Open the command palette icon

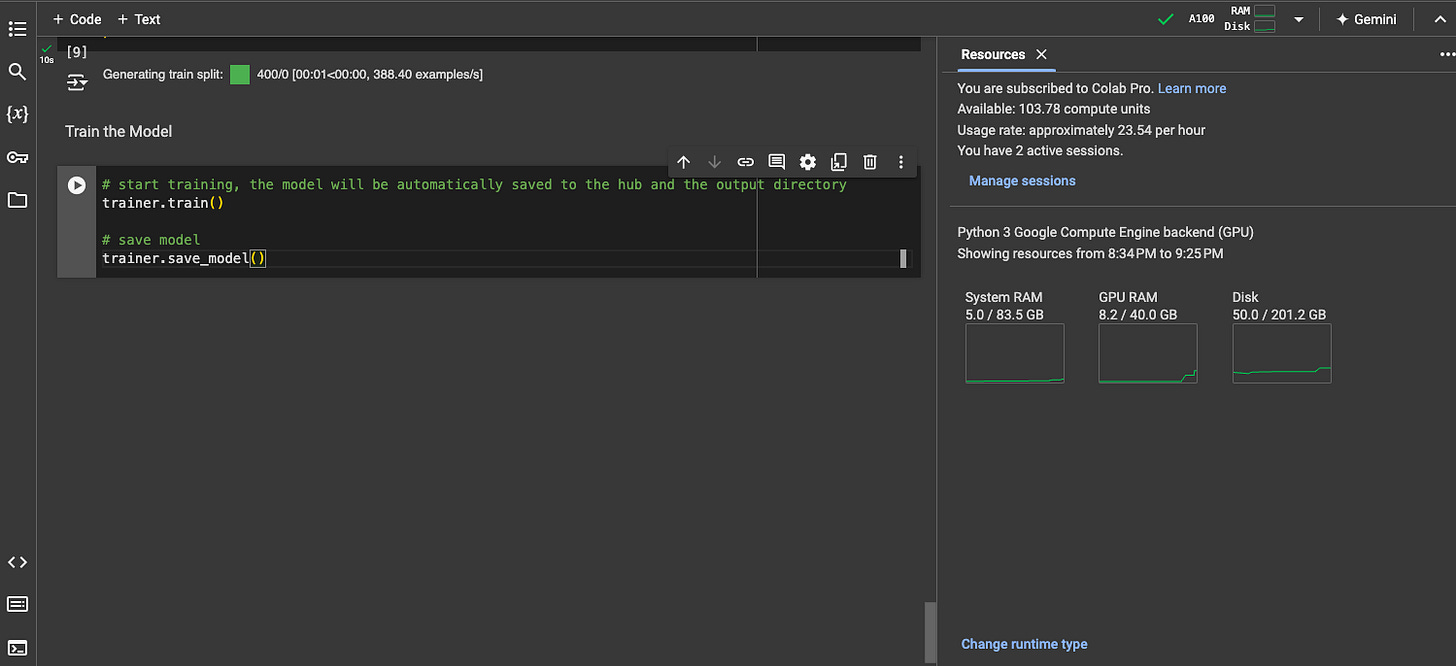(x=17, y=604)
